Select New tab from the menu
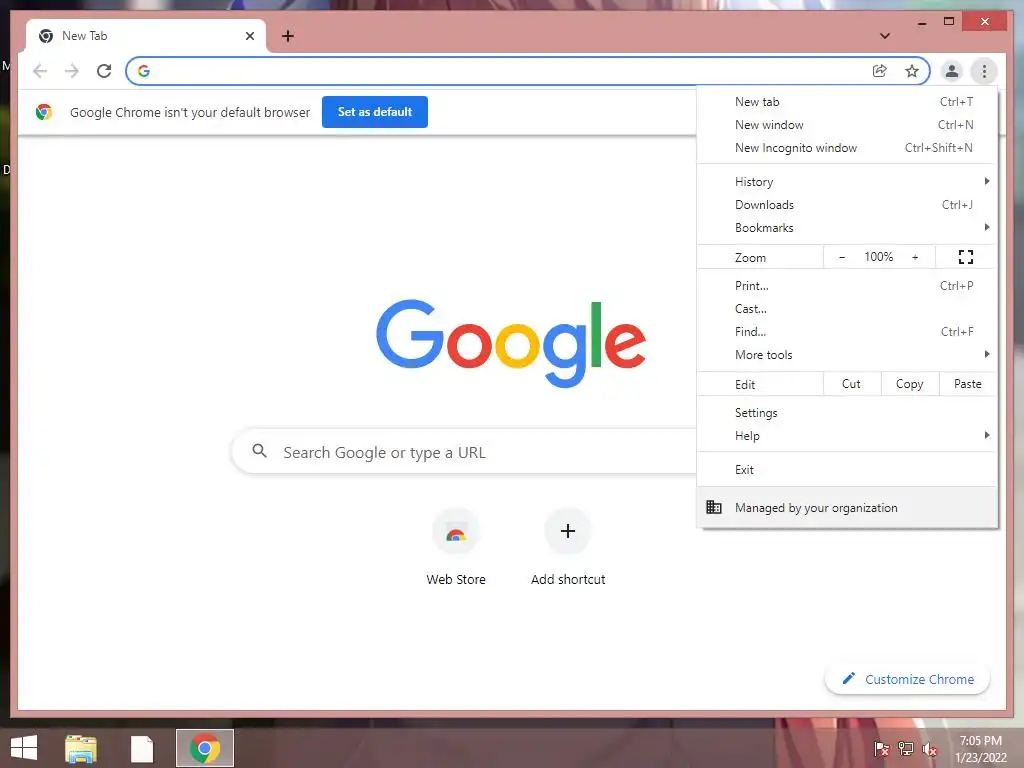The width and height of the screenshot is (1024, 768). point(847,102)
